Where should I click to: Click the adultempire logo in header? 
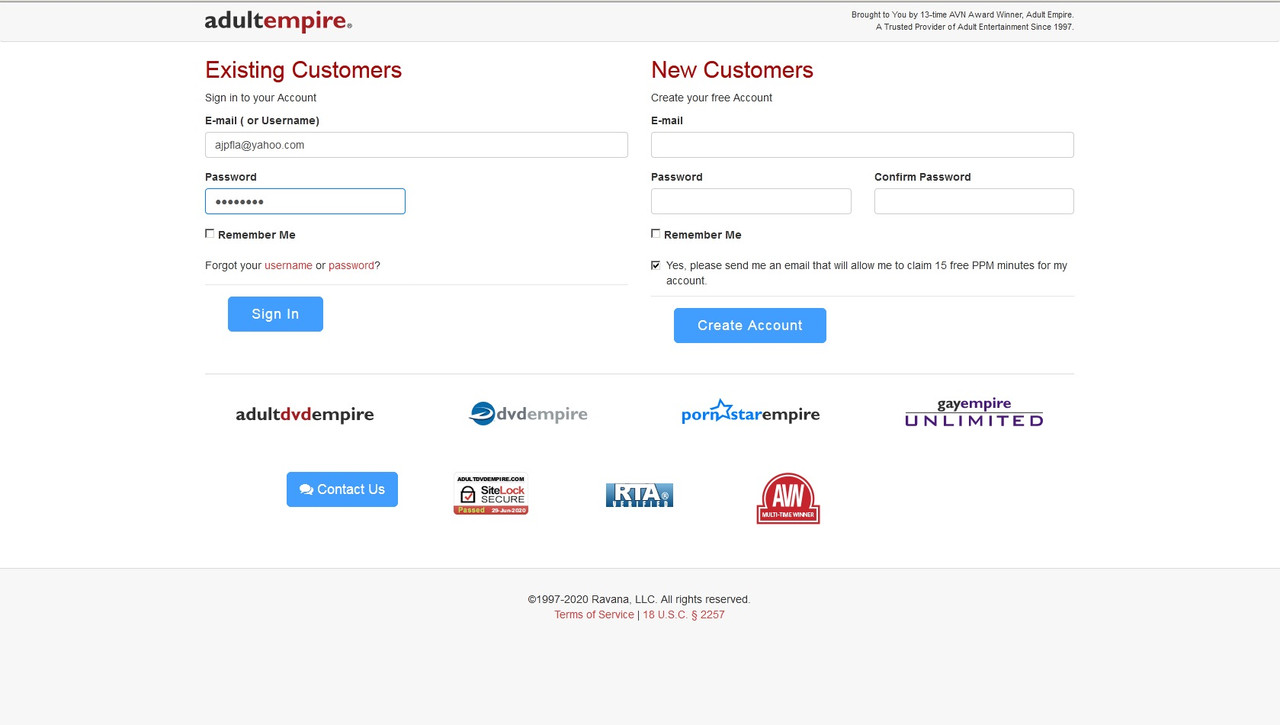(278, 21)
